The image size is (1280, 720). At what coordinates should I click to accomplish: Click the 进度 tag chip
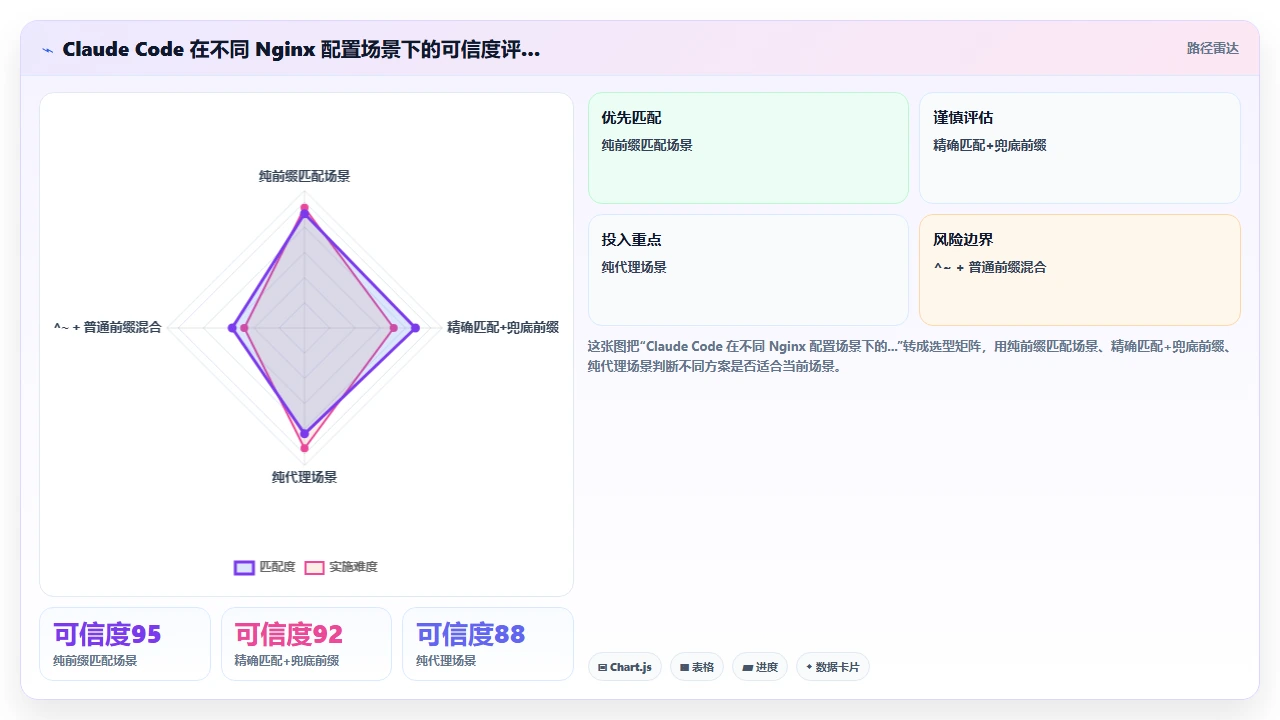coord(760,667)
